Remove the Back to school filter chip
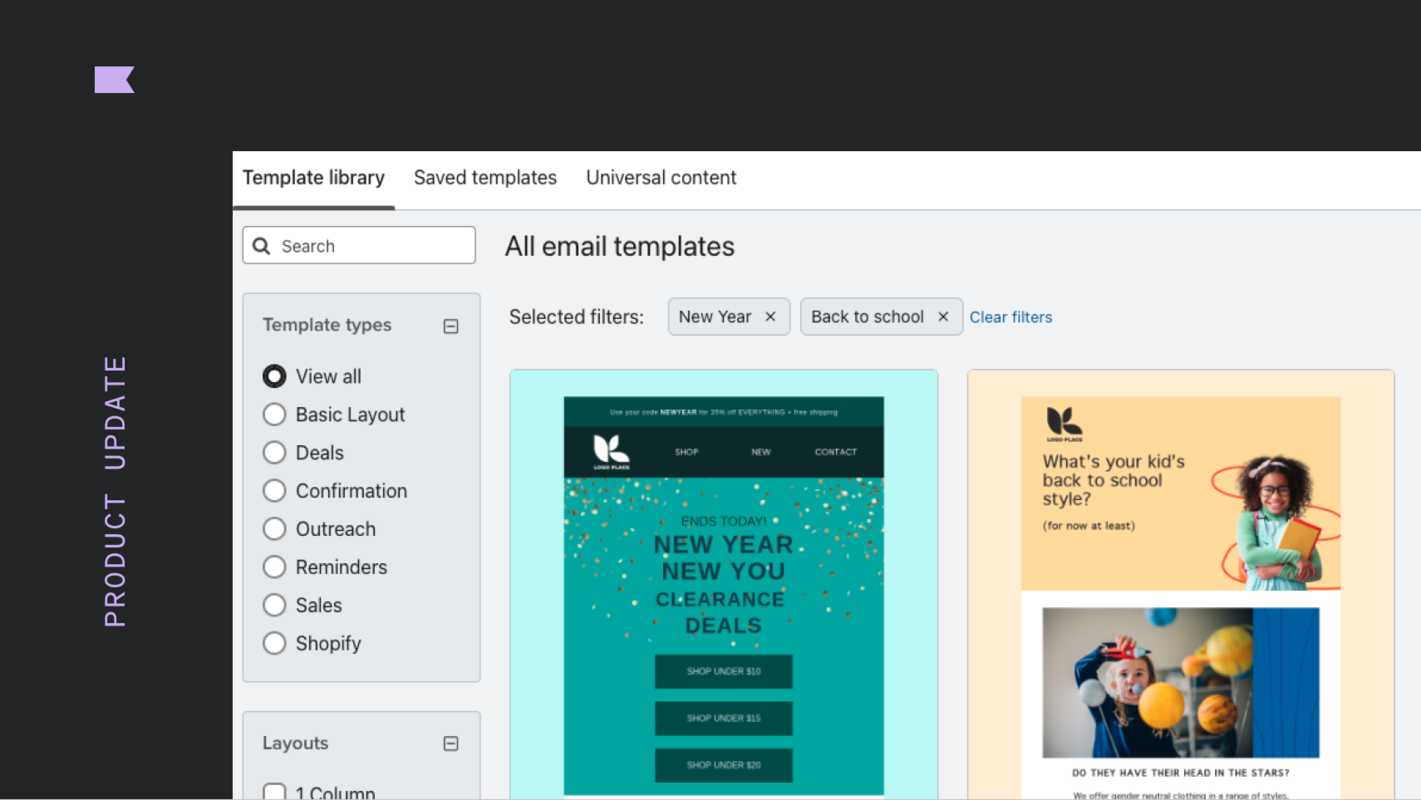Image resolution: width=1421 pixels, height=800 pixels. point(943,316)
